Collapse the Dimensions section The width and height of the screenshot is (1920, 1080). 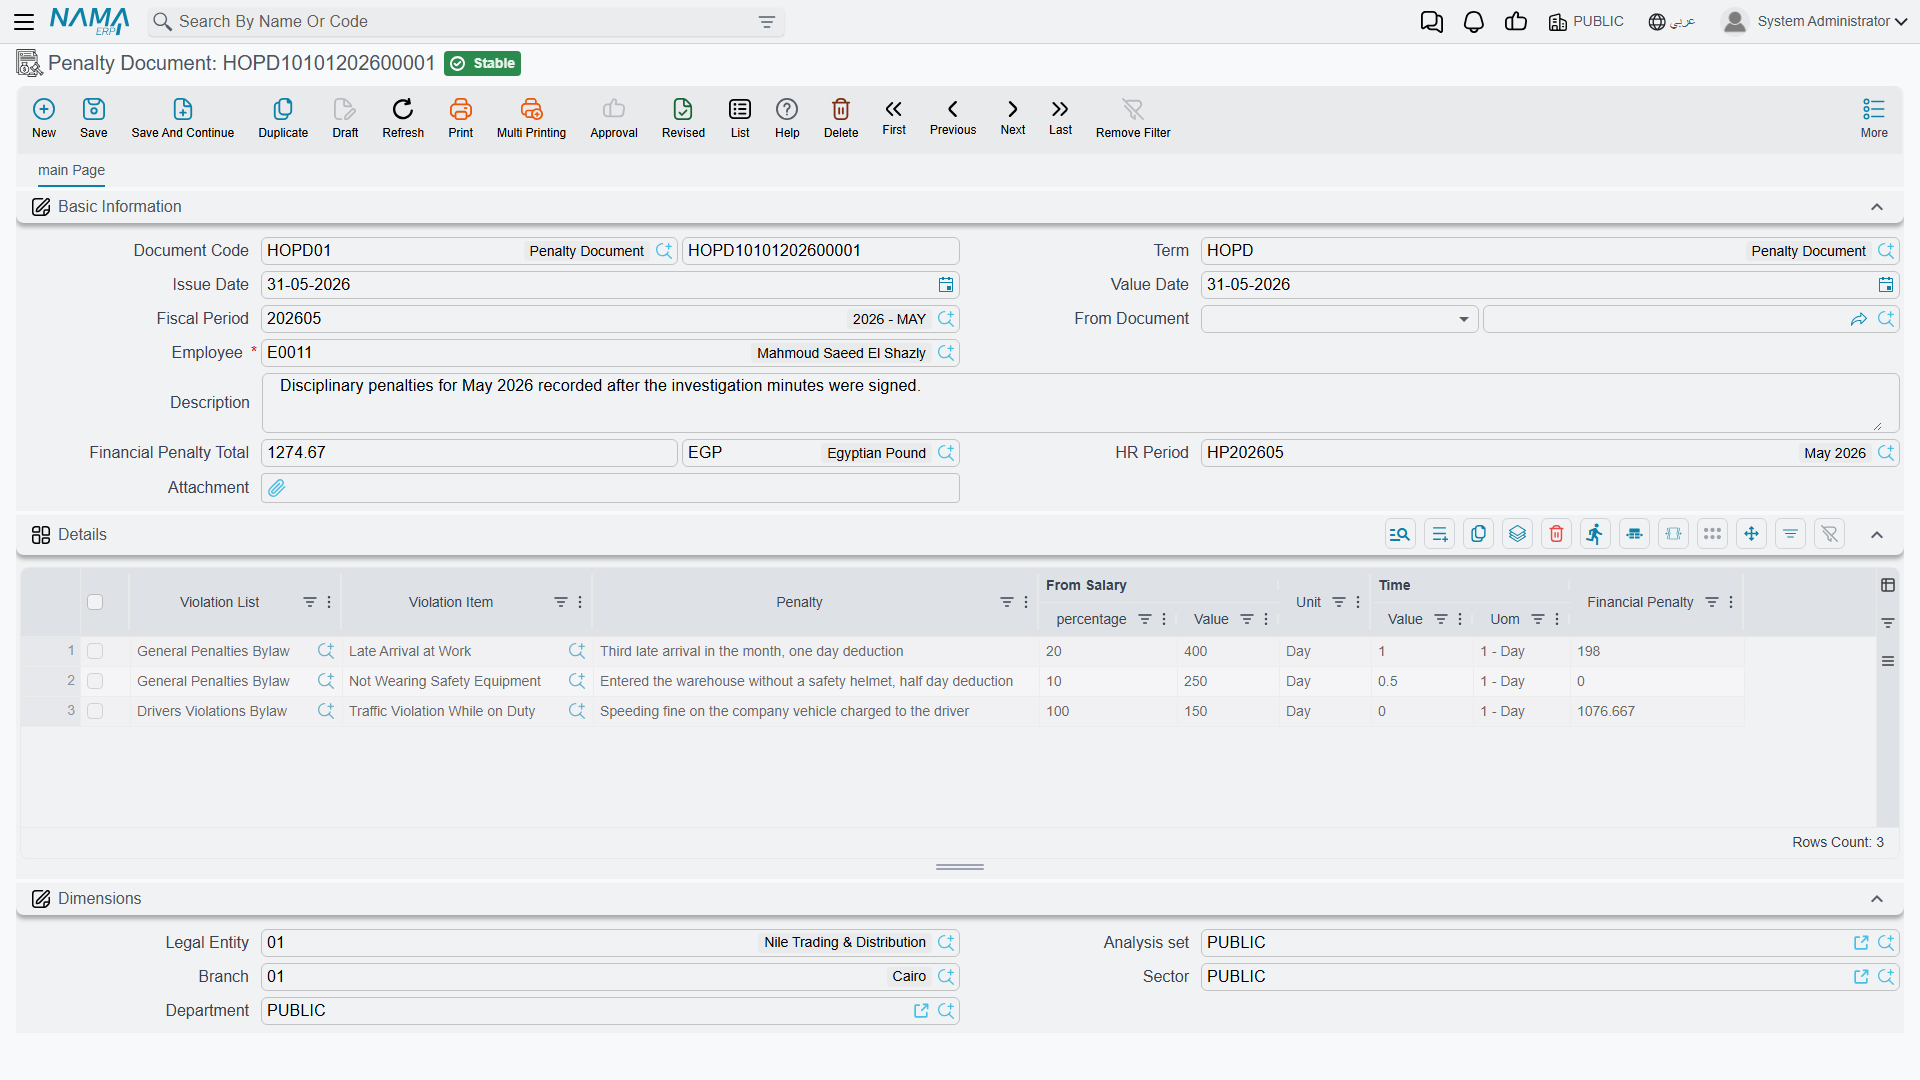[x=1877, y=899]
